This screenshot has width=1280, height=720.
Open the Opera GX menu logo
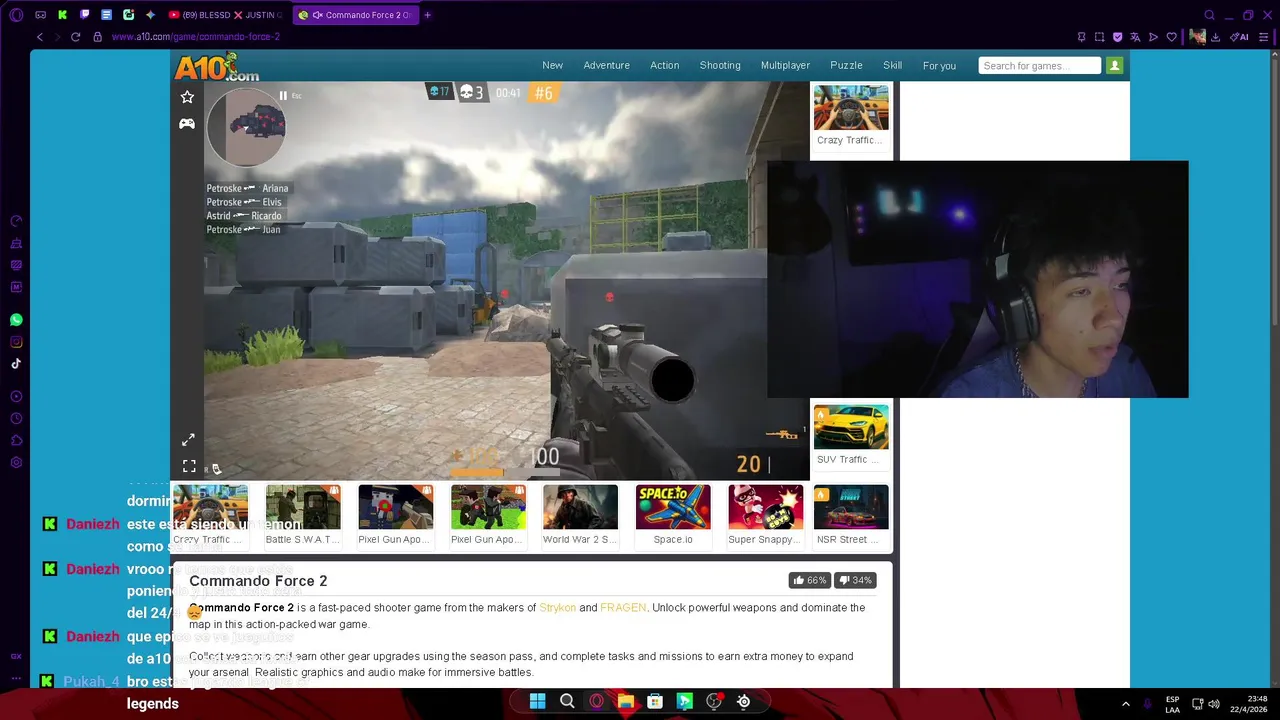coord(16,15)
